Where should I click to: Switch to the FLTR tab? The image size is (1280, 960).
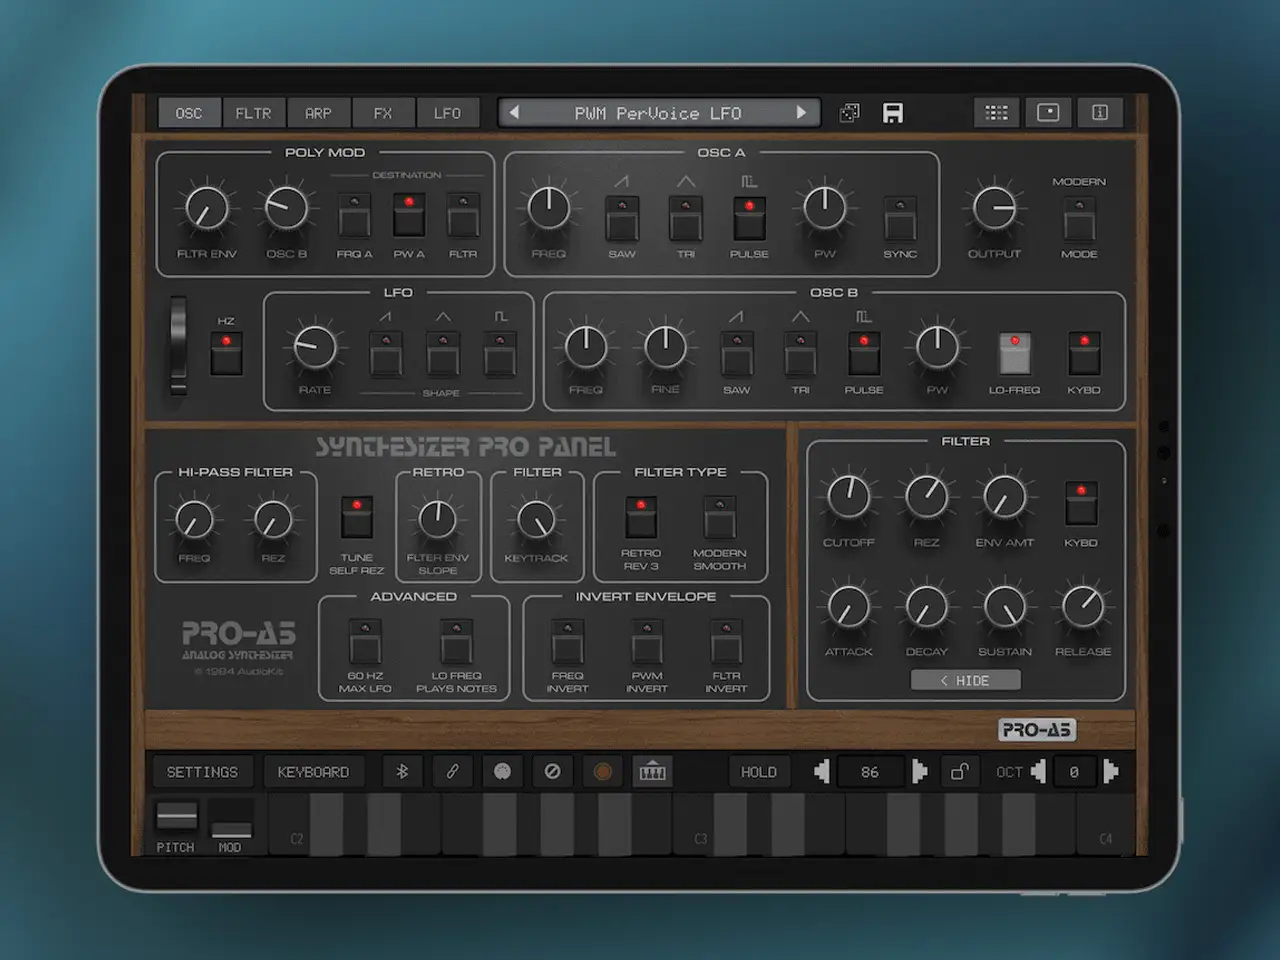point(253,113)
